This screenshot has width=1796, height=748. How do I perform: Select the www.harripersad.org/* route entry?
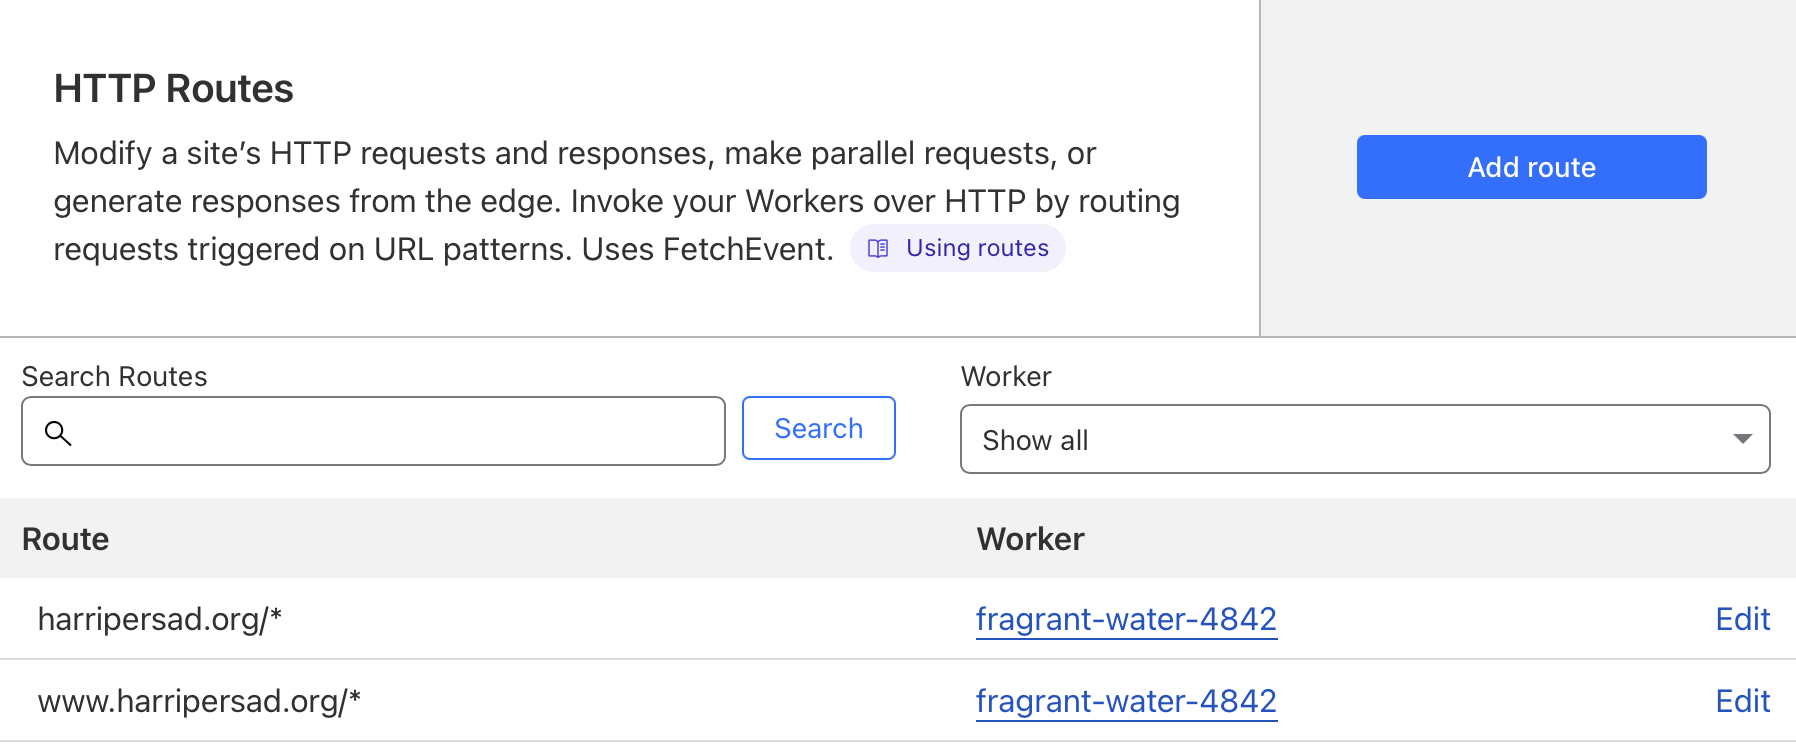pos(199,701)
